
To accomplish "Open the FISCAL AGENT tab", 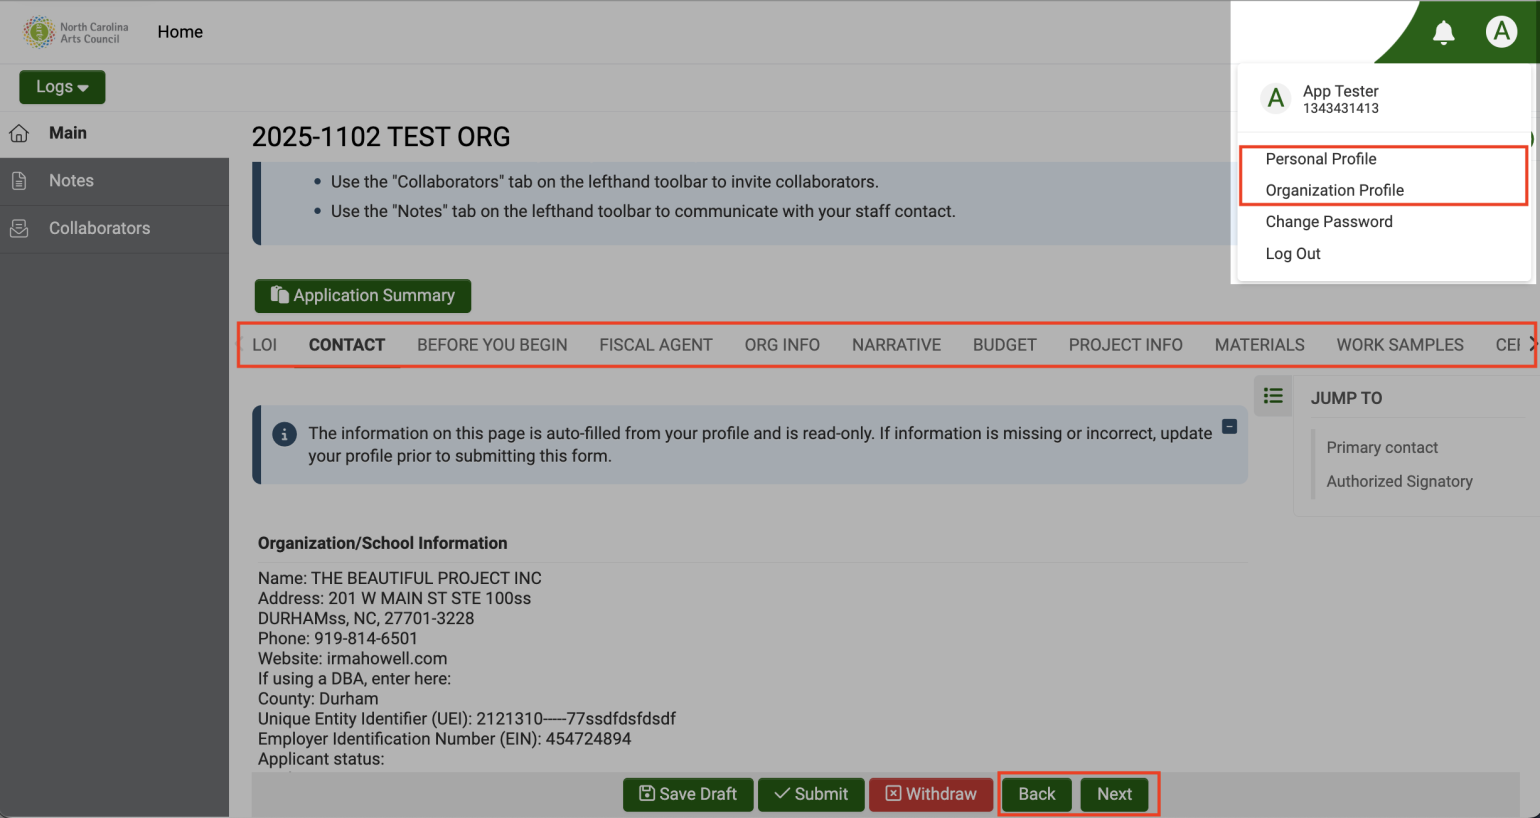I will (656, 344).
